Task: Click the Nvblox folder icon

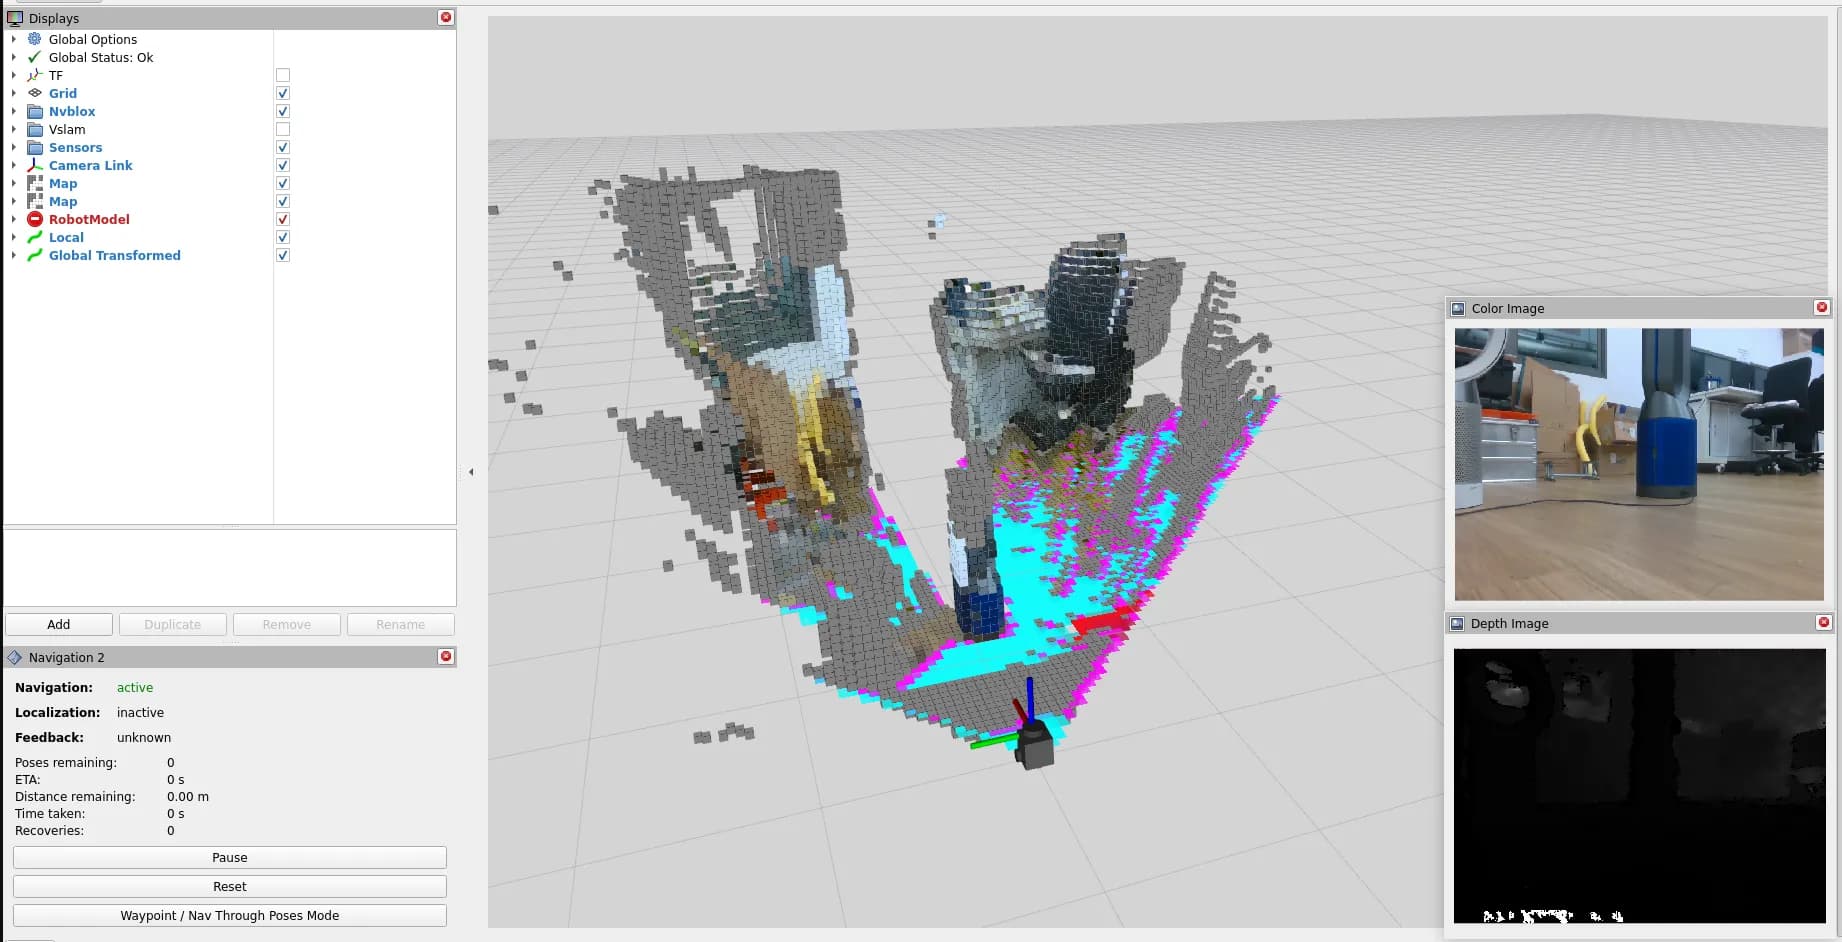Action: [35, 111]
